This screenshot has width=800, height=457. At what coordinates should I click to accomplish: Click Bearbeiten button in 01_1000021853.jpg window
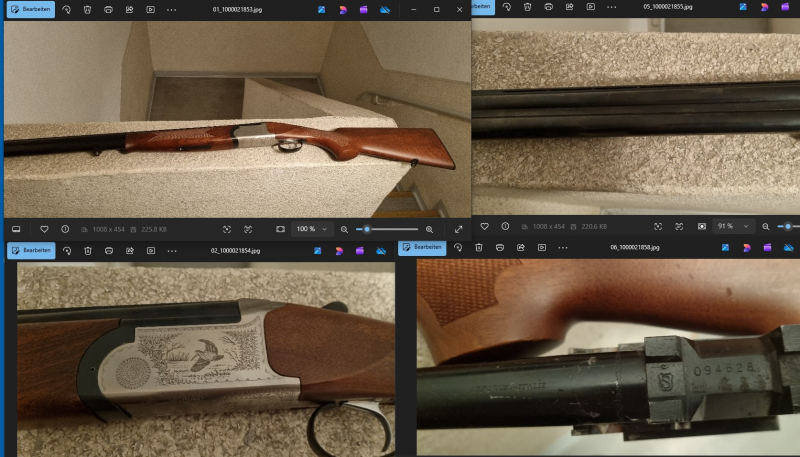click(31, 9)
